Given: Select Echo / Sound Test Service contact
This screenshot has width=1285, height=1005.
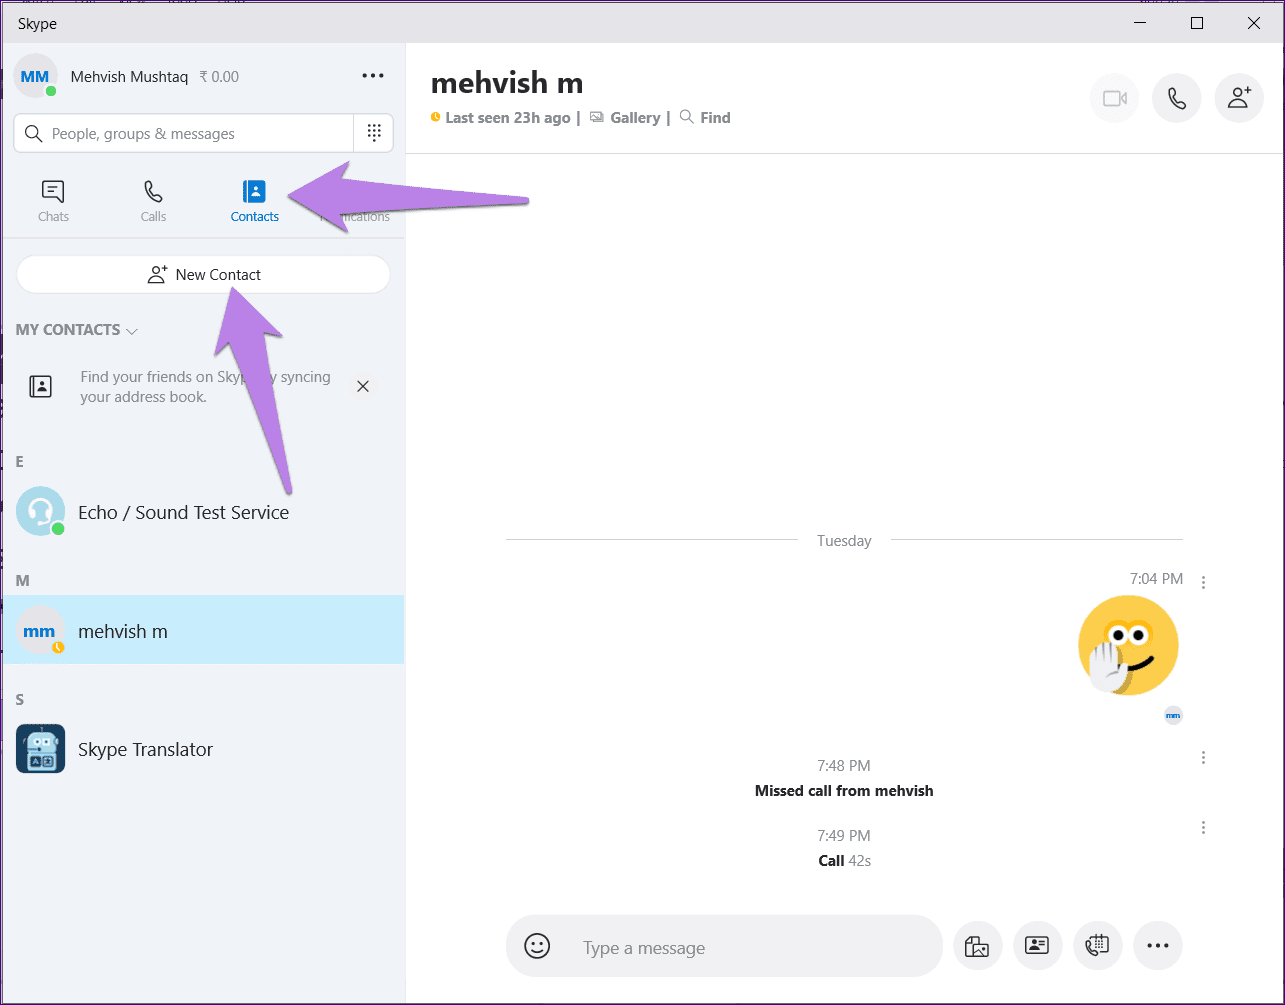Looking at the screenshot, I should [x=203, y=512].
